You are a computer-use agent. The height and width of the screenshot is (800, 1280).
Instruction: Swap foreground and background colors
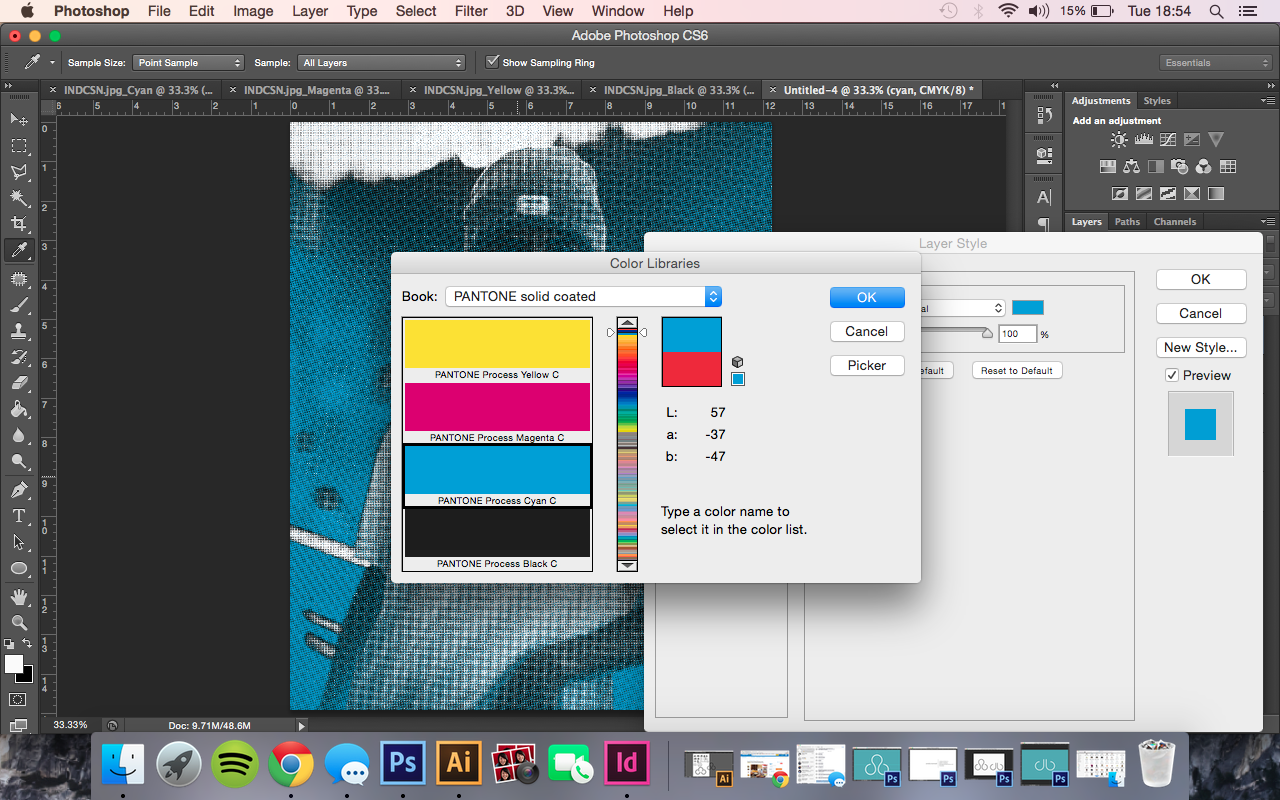pyautogui.click(x=28, y=644)
